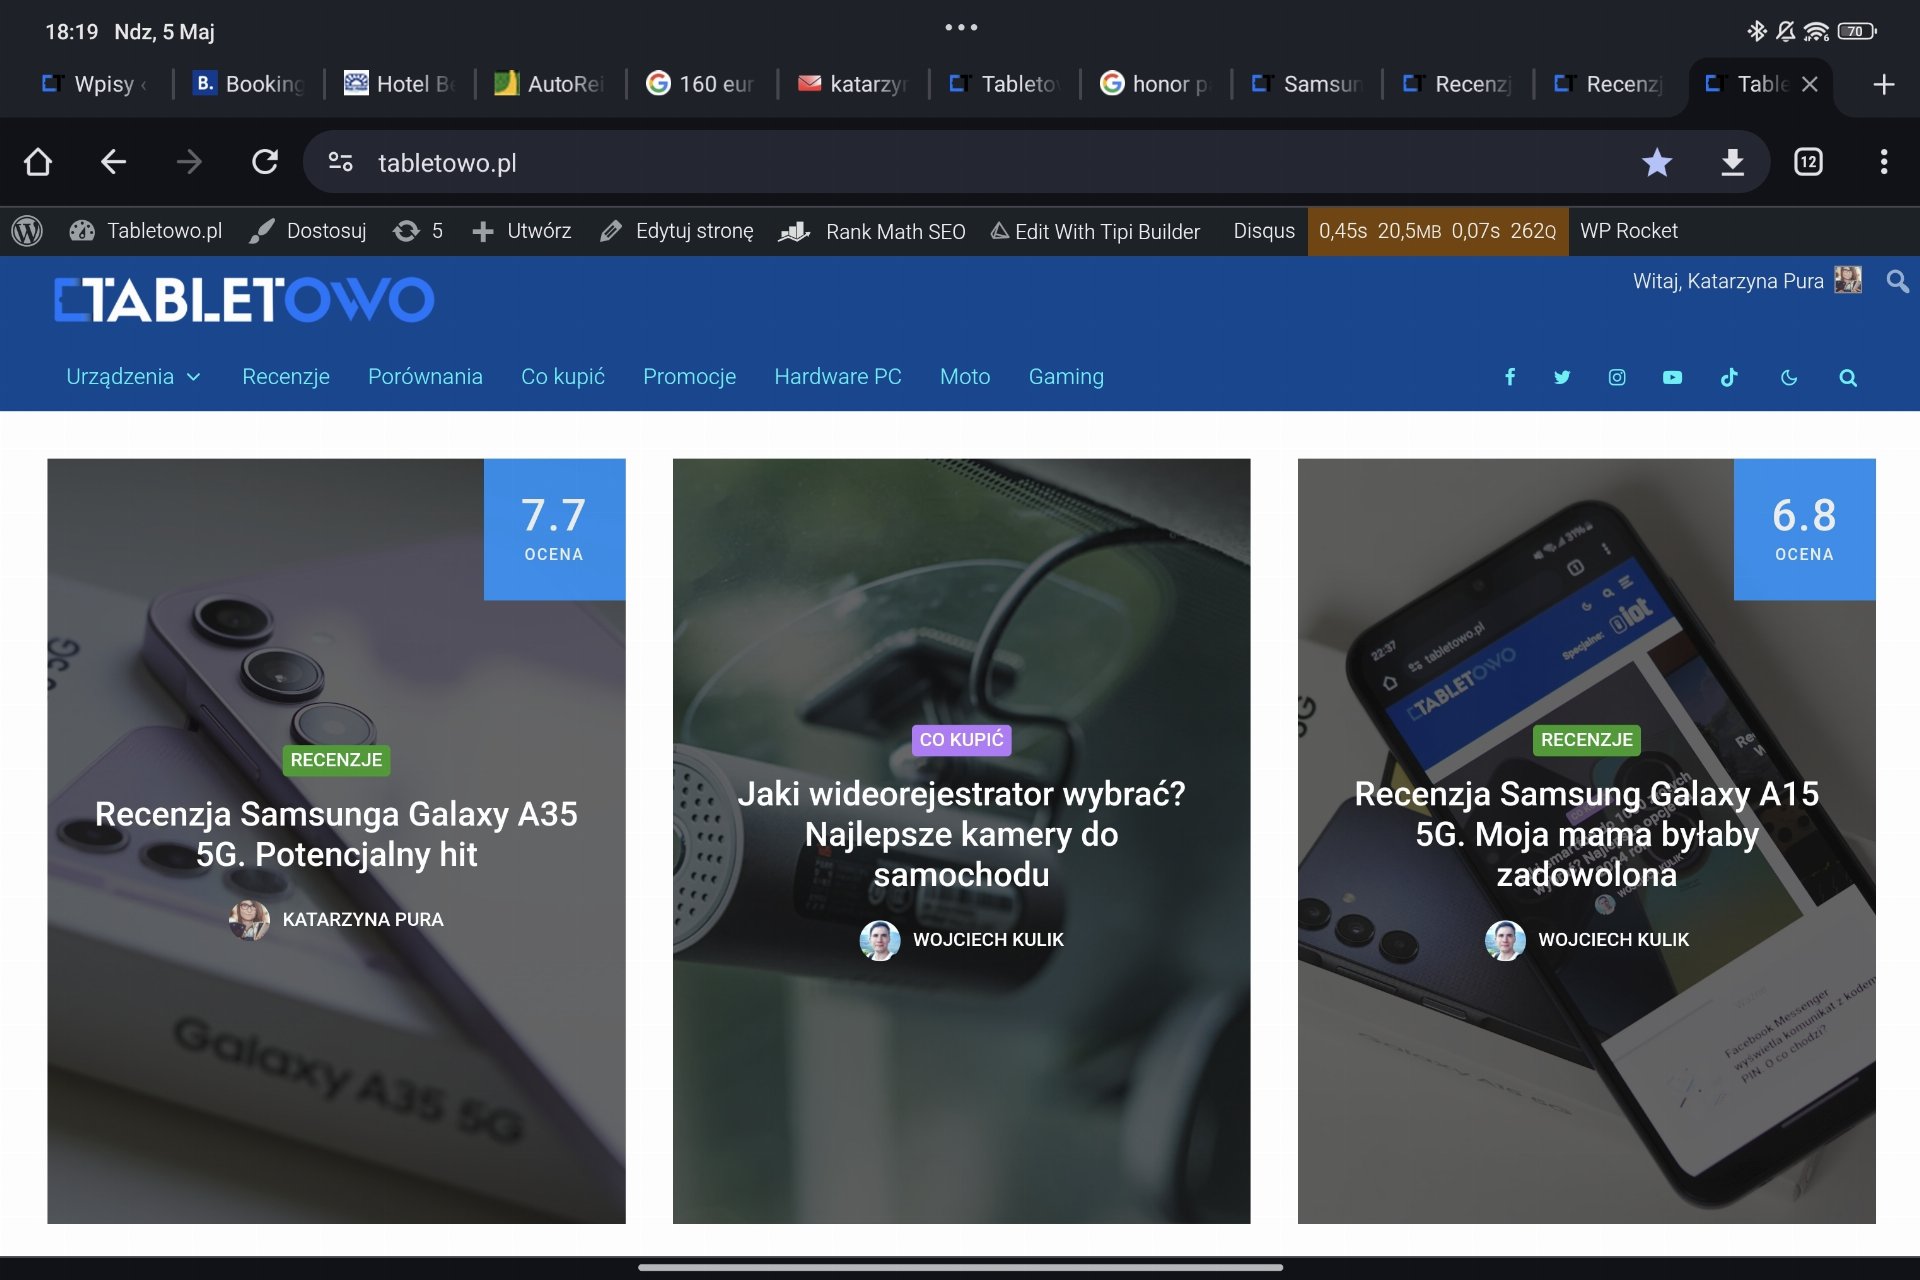The height and width of the screenshot is (1280, 1920).
Task: Open the Twitter social icon
Action: (x=1562, y=377)
